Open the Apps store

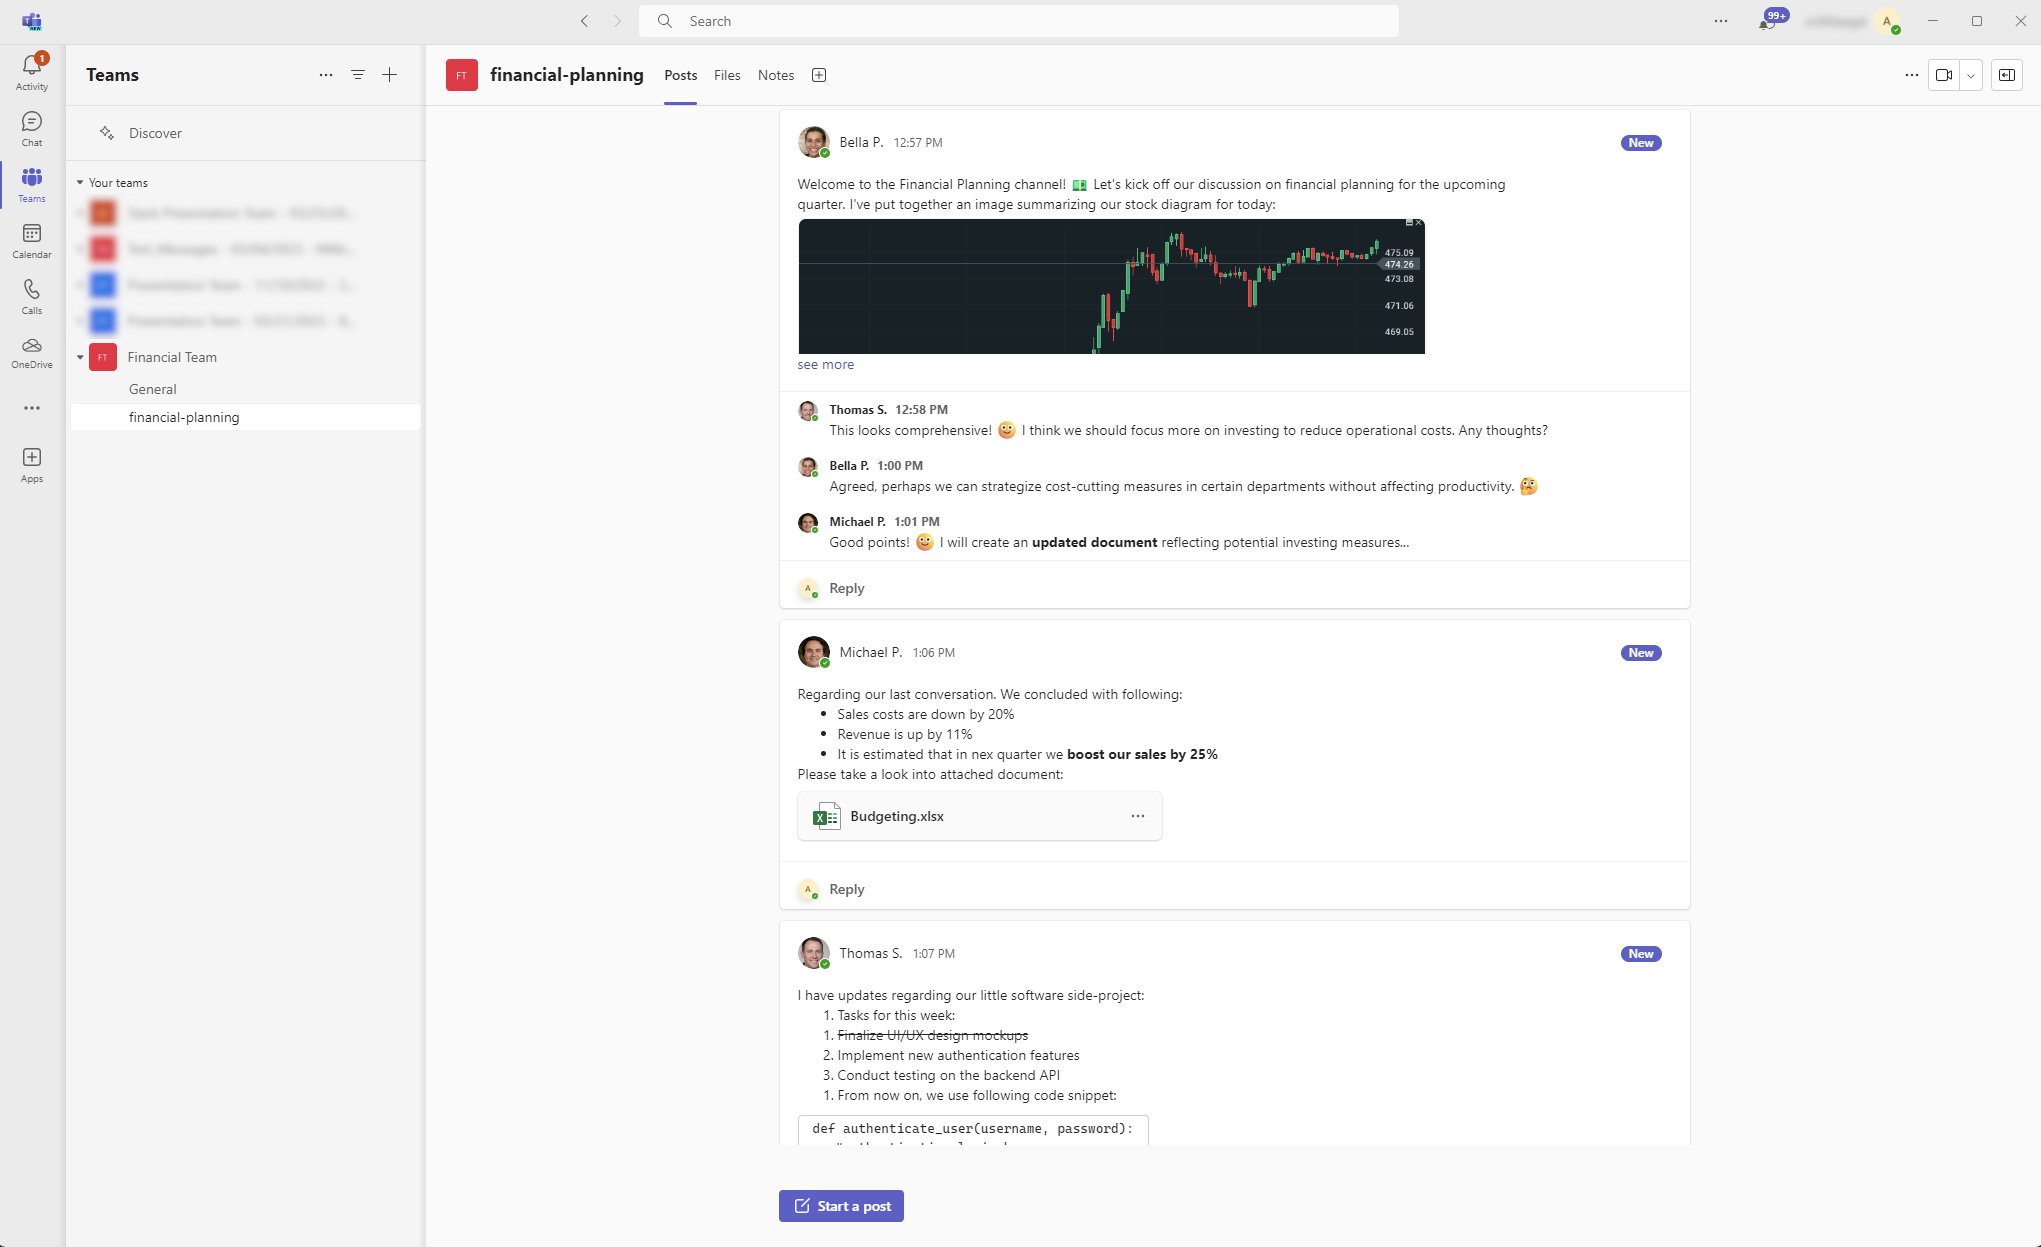pyautogui.click(x=32, y=465)
